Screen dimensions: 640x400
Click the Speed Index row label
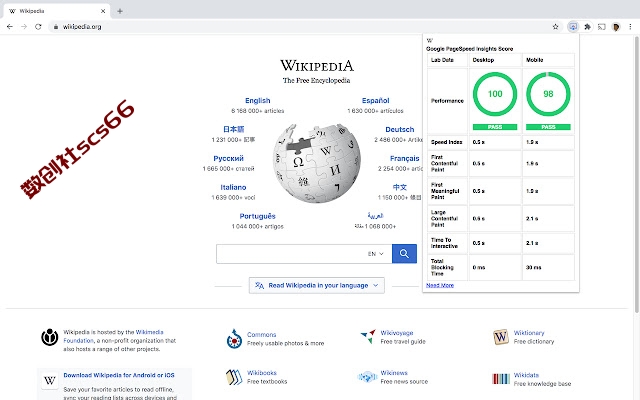click(447, 142)
